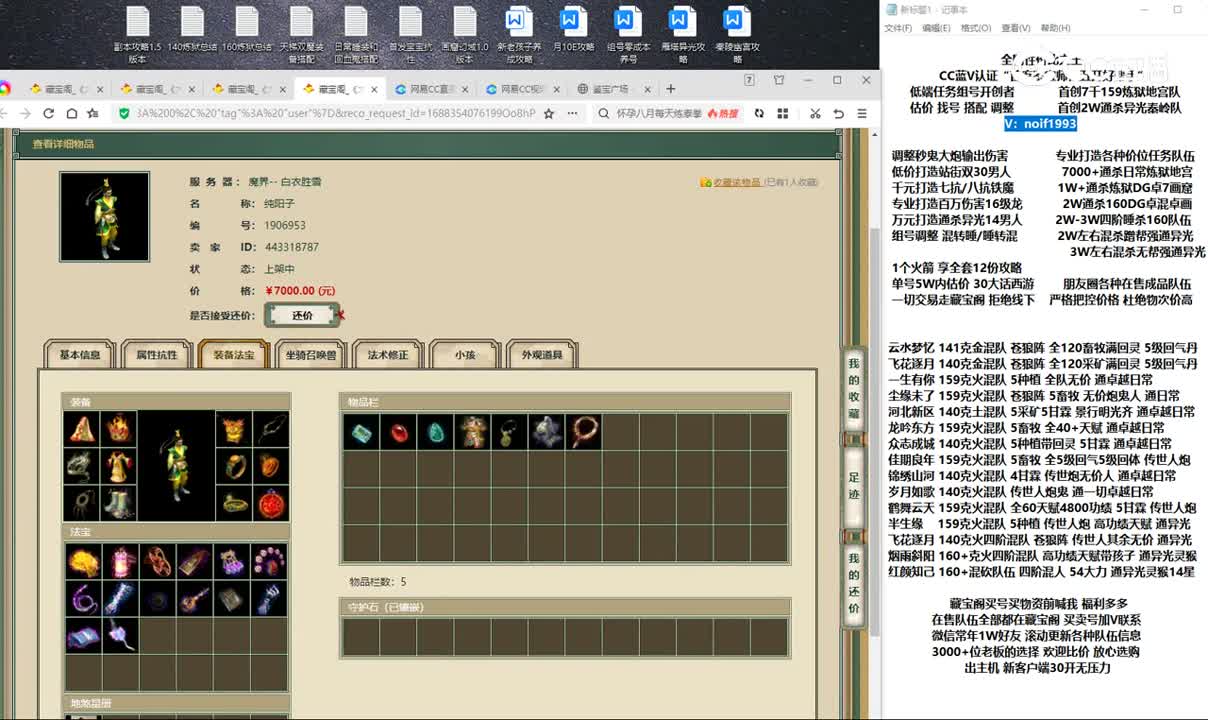
Task: Select the 装备法宝 tab
Action: coord(234,355)
